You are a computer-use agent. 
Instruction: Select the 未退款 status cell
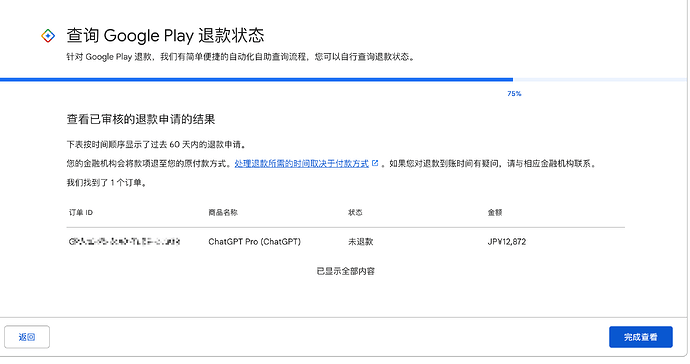(360, 242)
